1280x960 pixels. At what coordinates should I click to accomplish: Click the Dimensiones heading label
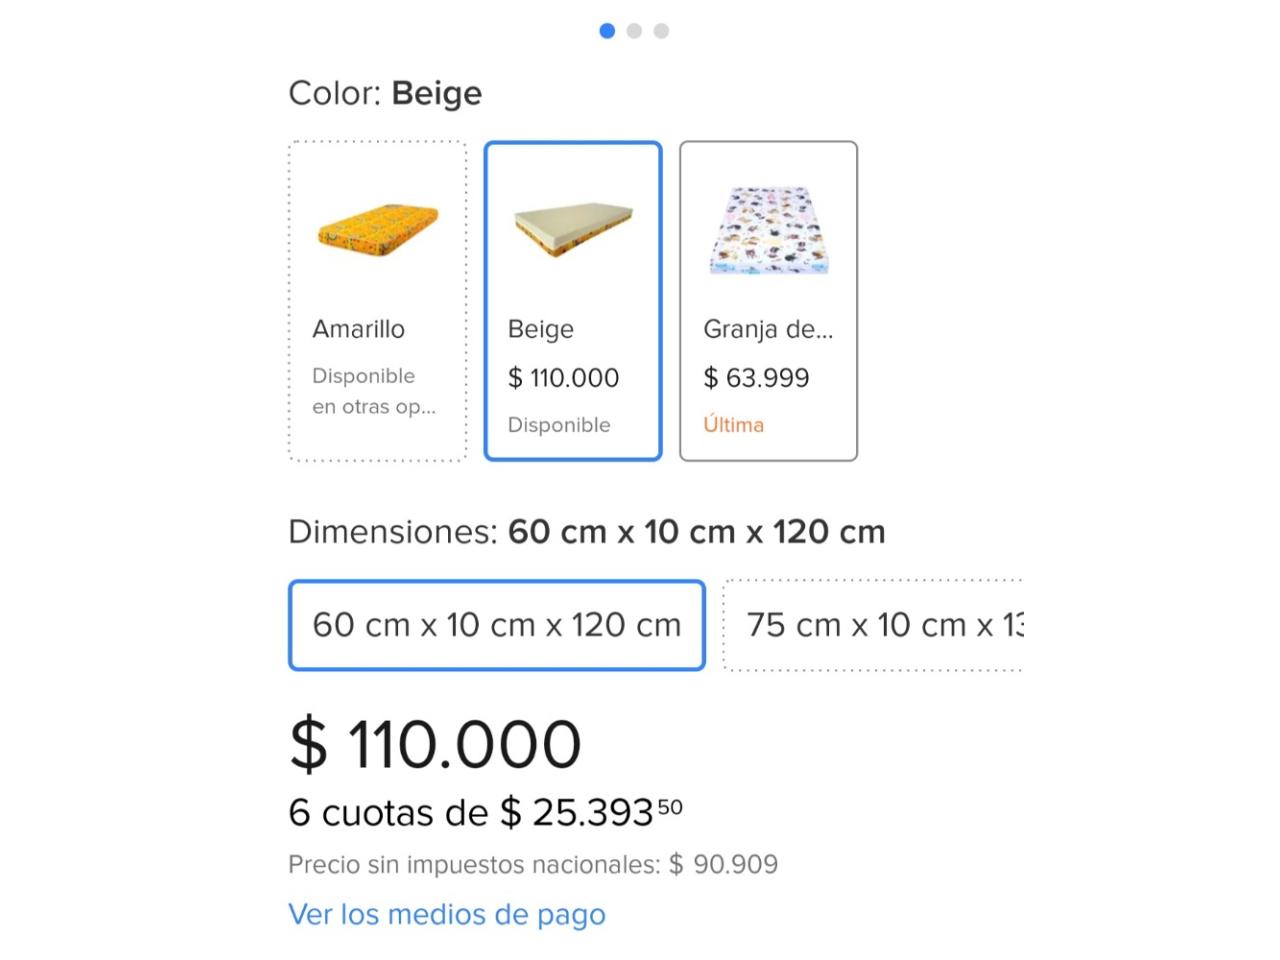pos(392,532)
